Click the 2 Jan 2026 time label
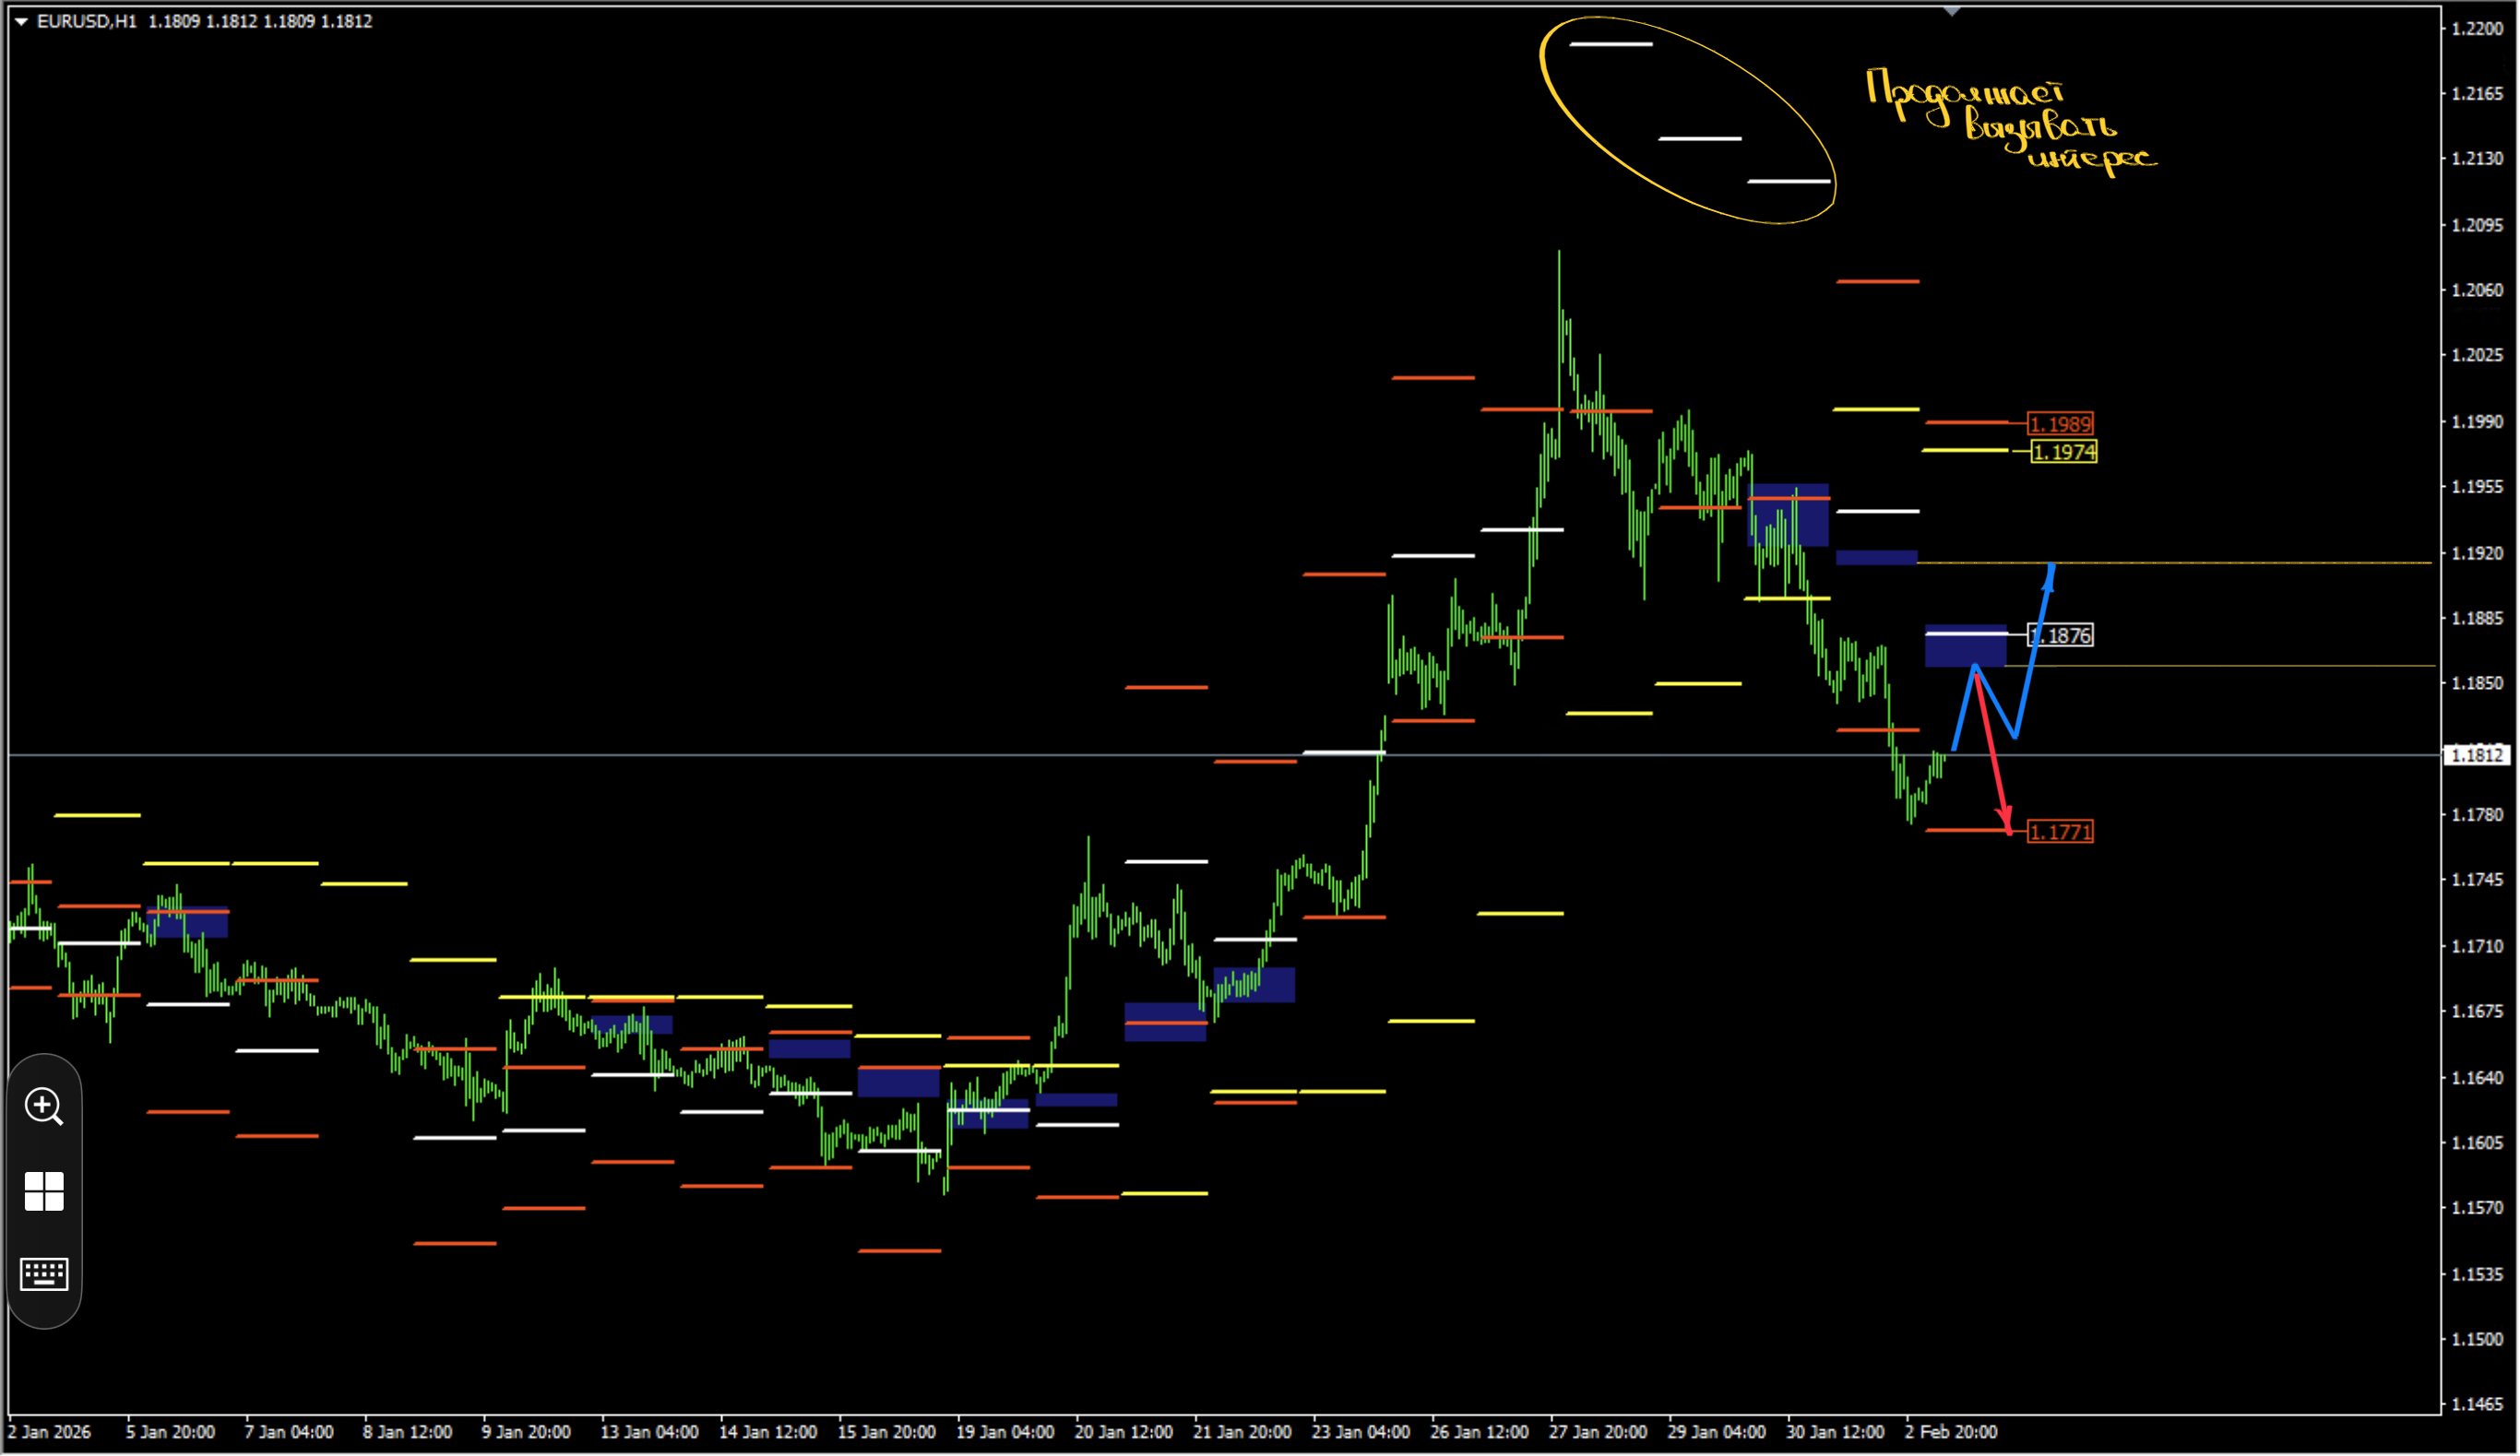Screen dimensions: 2520x1456 (50, 1433)
